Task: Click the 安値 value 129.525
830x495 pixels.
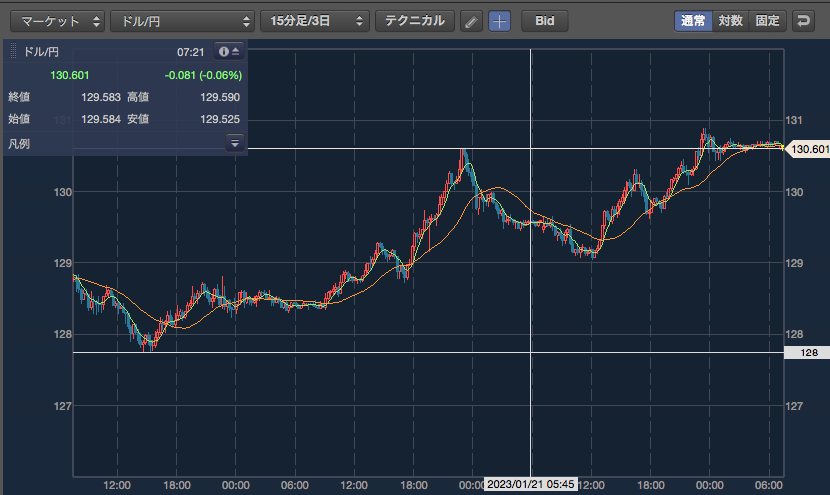Action: point(220,119)
